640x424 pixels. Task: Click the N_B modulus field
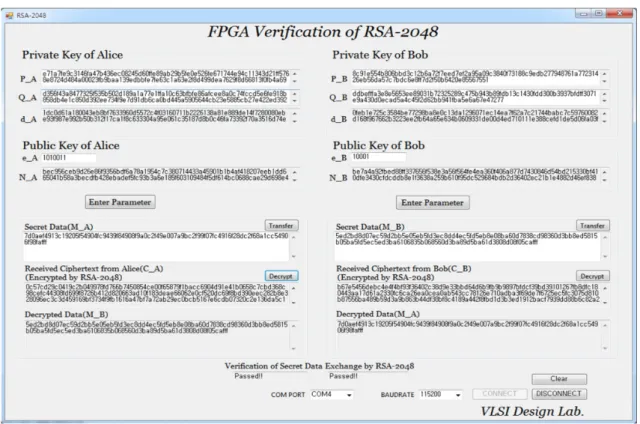coord(480,175)
